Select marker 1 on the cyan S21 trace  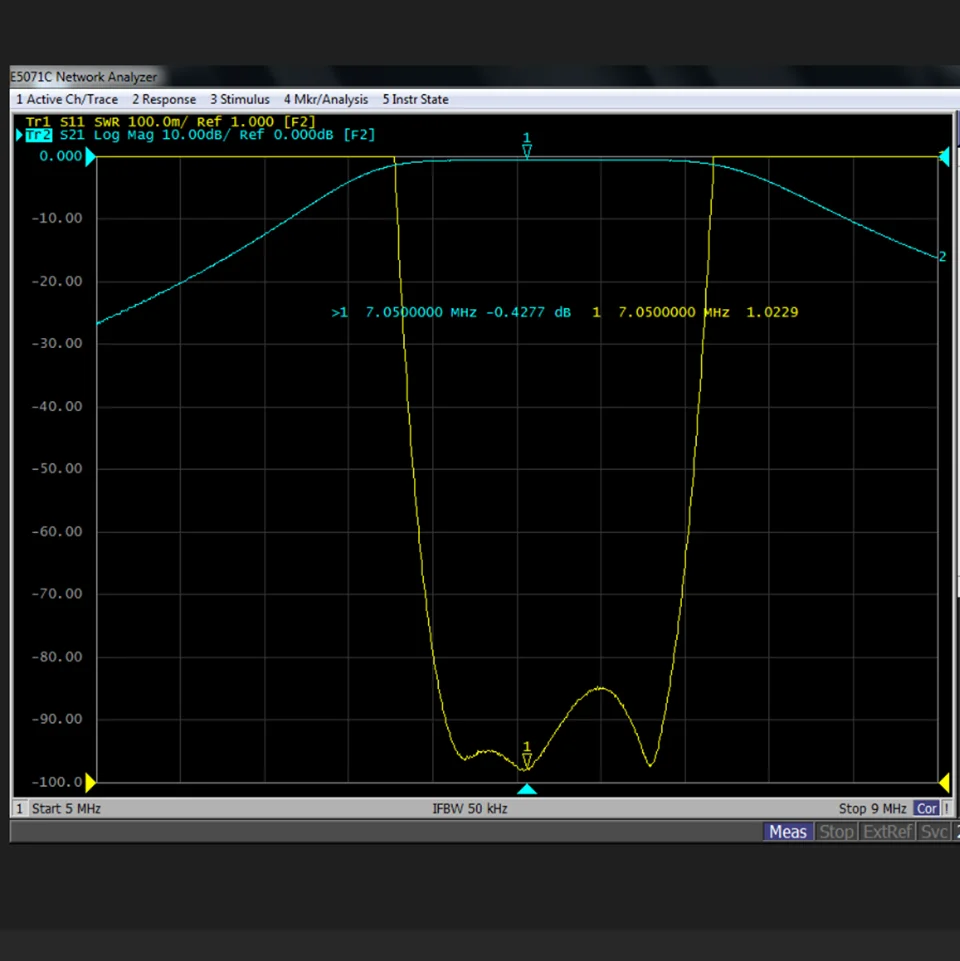(527, 146)
